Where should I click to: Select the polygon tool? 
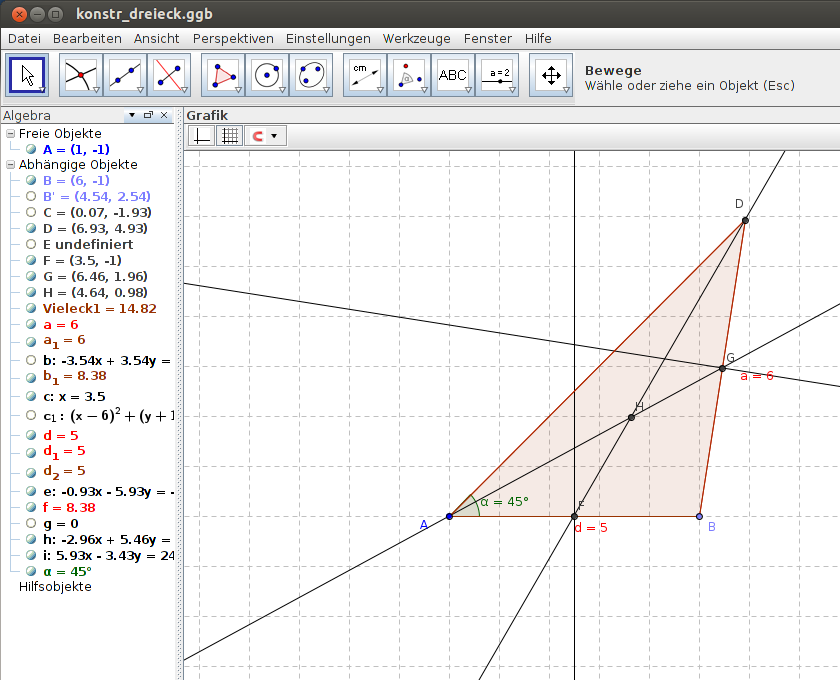223,74
